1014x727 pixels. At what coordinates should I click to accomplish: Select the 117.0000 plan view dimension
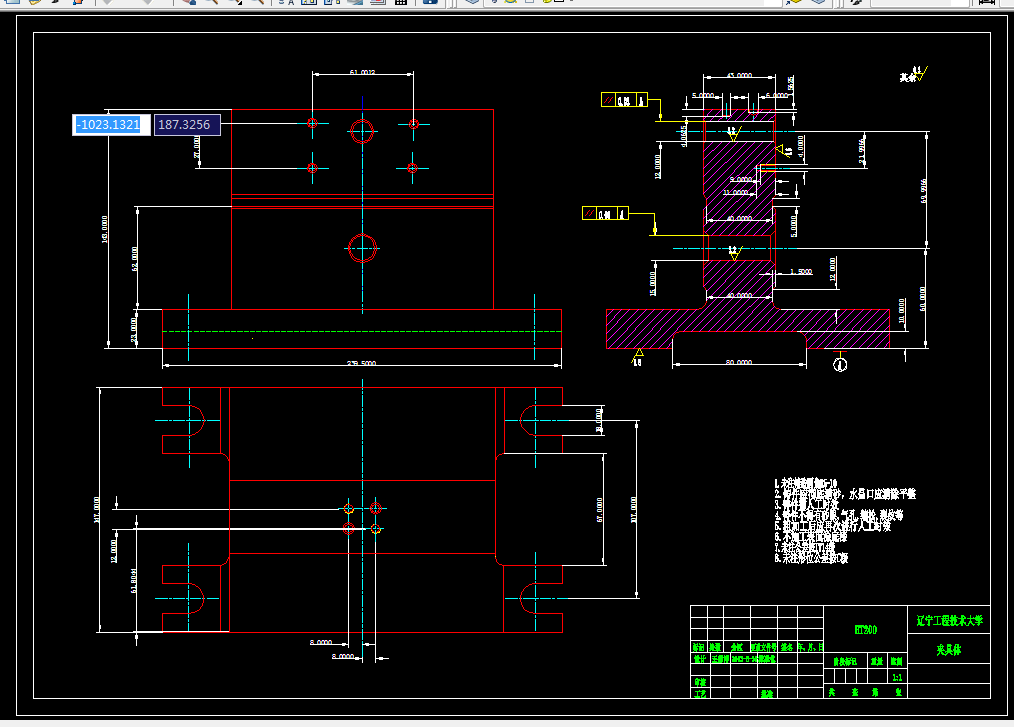[x=97, y=510]
